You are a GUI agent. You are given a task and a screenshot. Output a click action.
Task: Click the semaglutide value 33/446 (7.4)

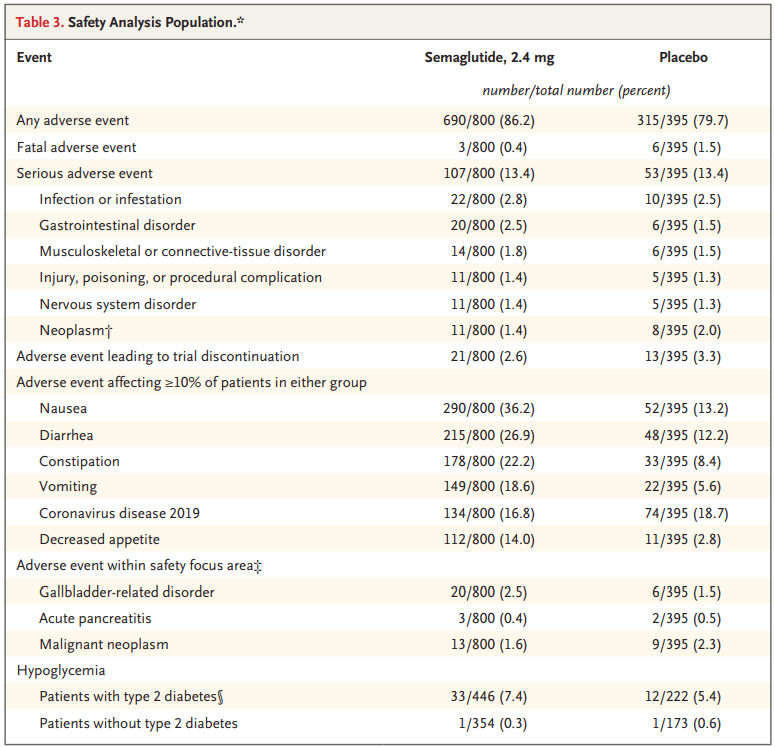point(489,696)
